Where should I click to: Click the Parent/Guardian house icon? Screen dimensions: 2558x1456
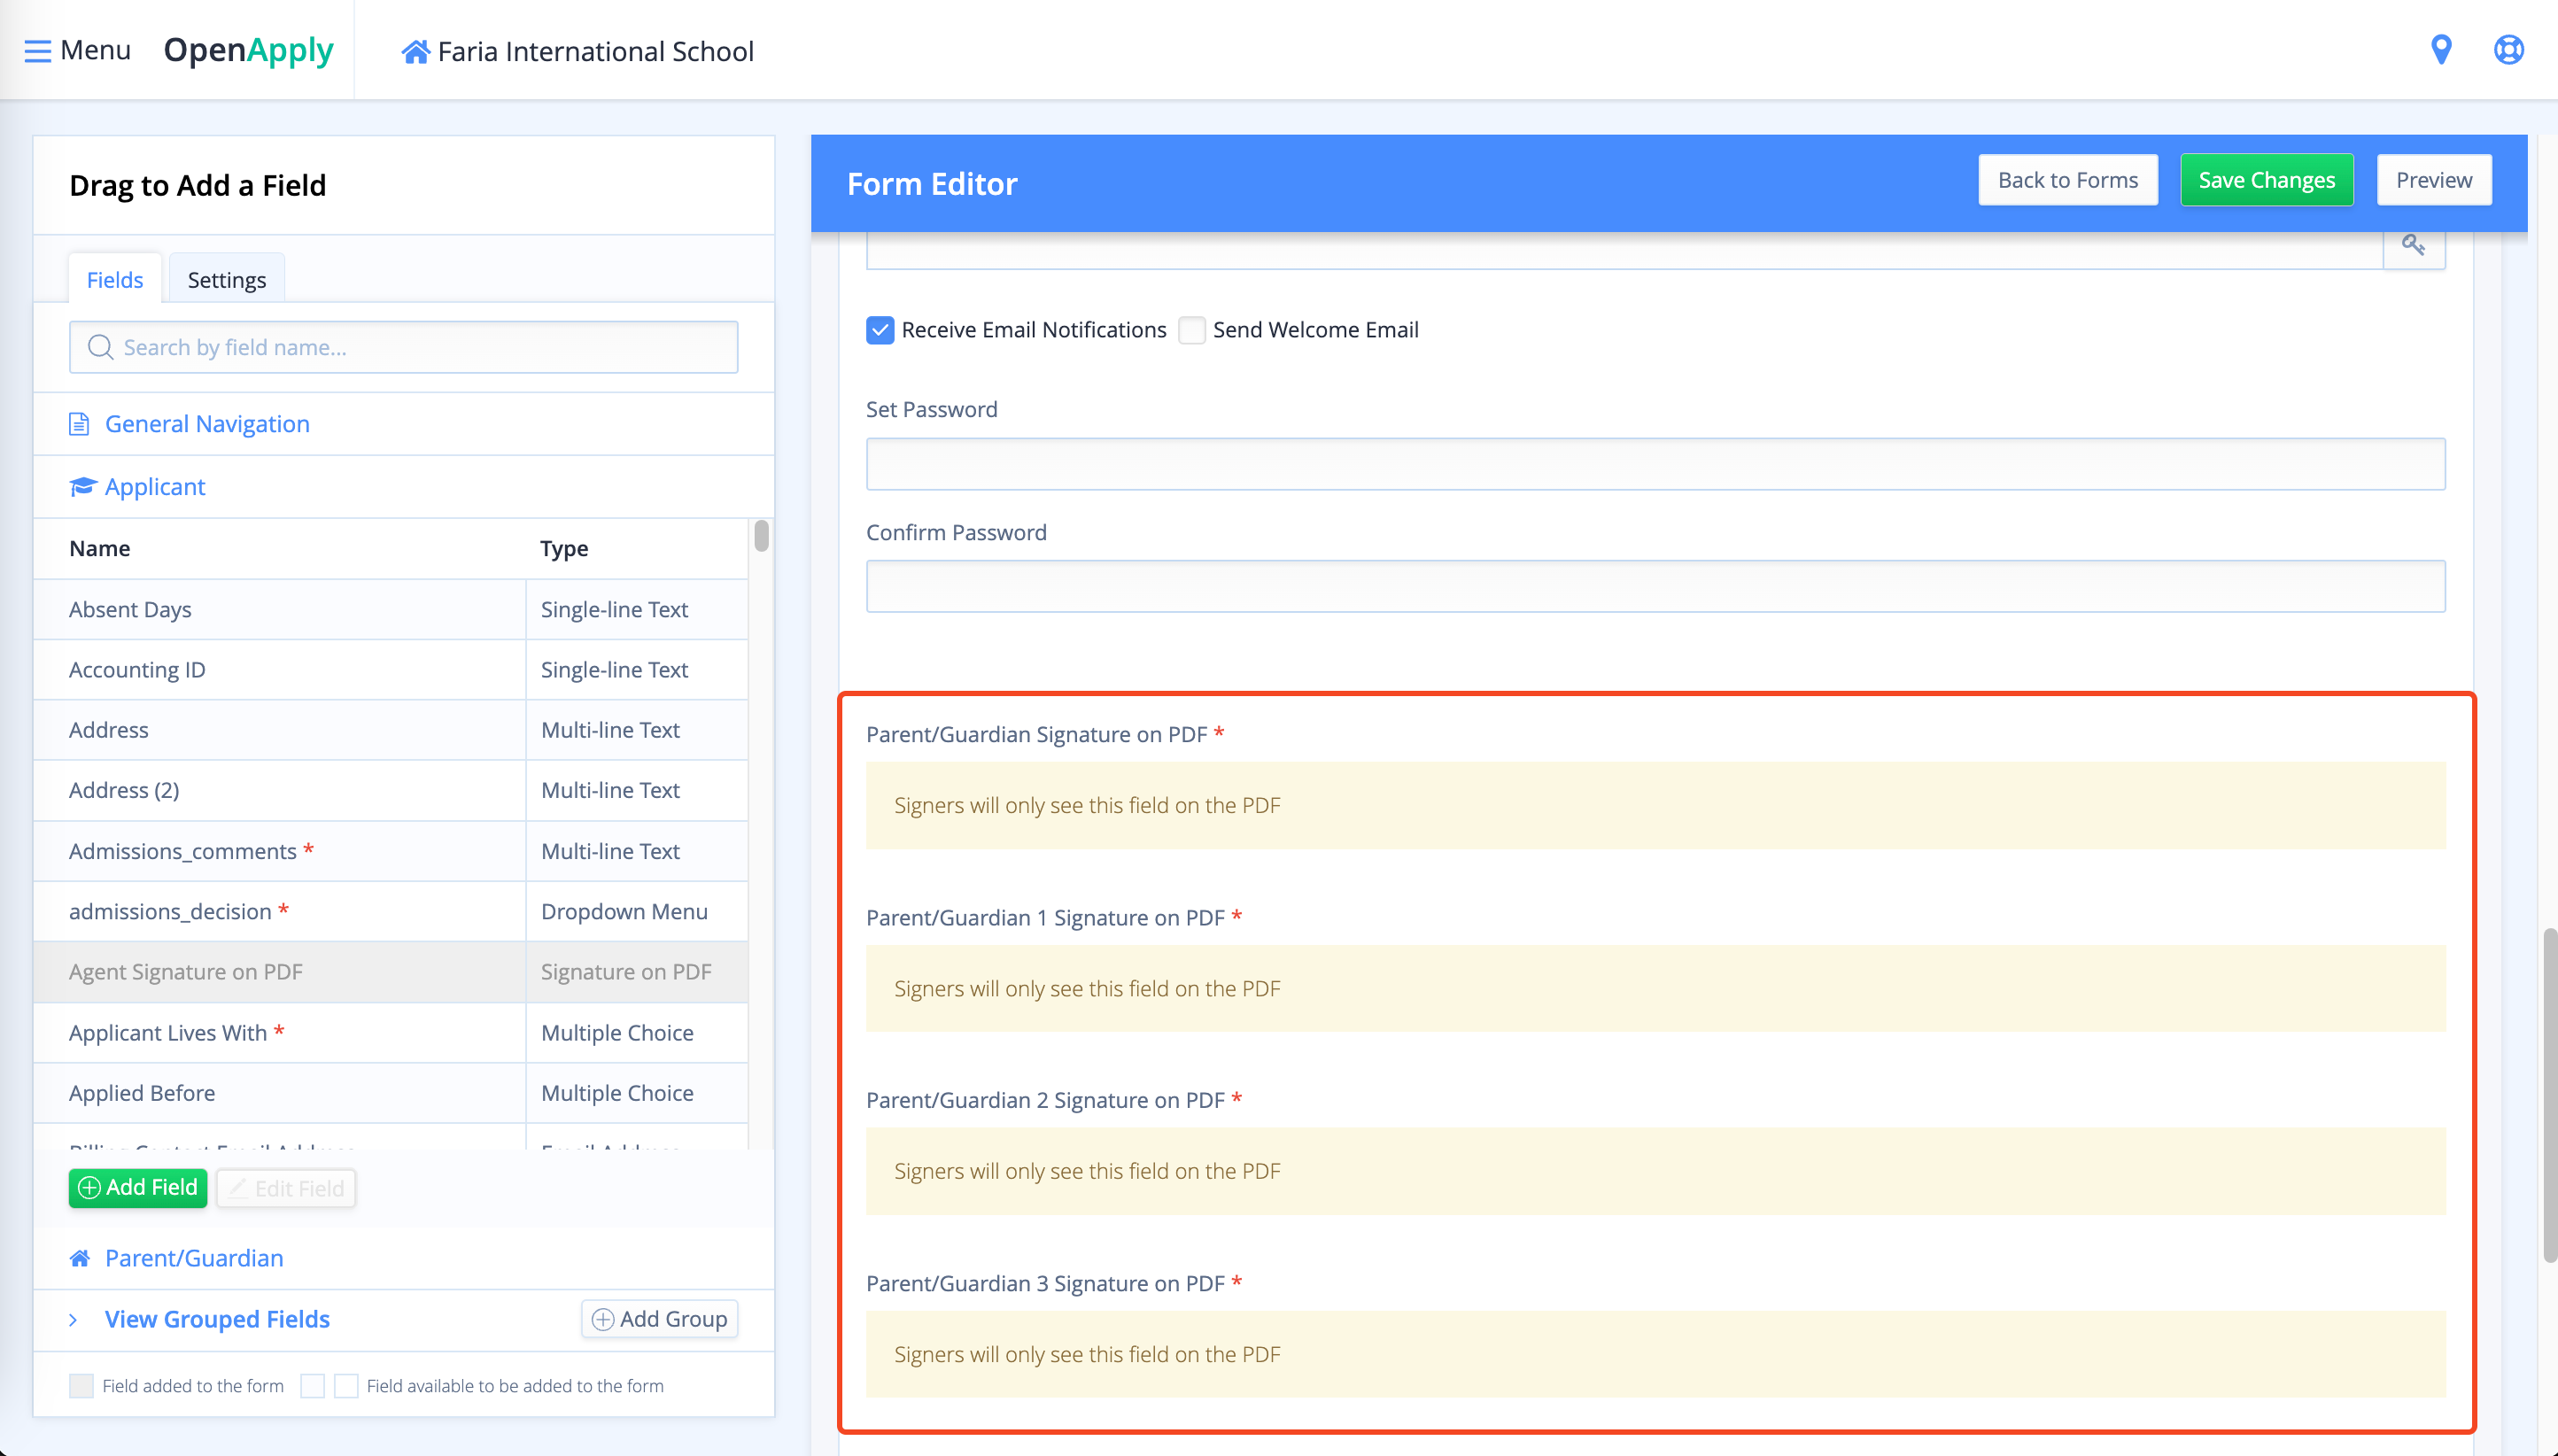(x=80, y=1258)
